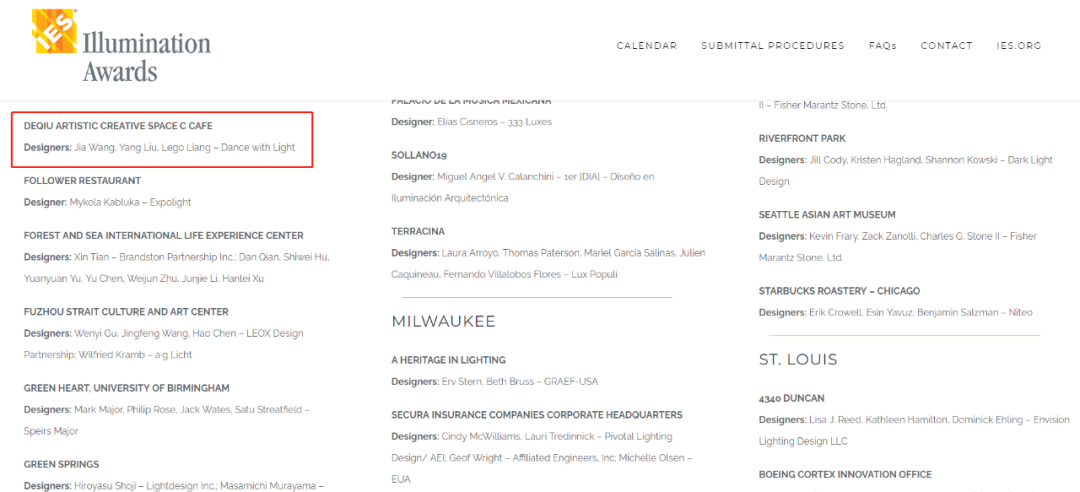Click the Riverfront Park project title

[802, 139]
